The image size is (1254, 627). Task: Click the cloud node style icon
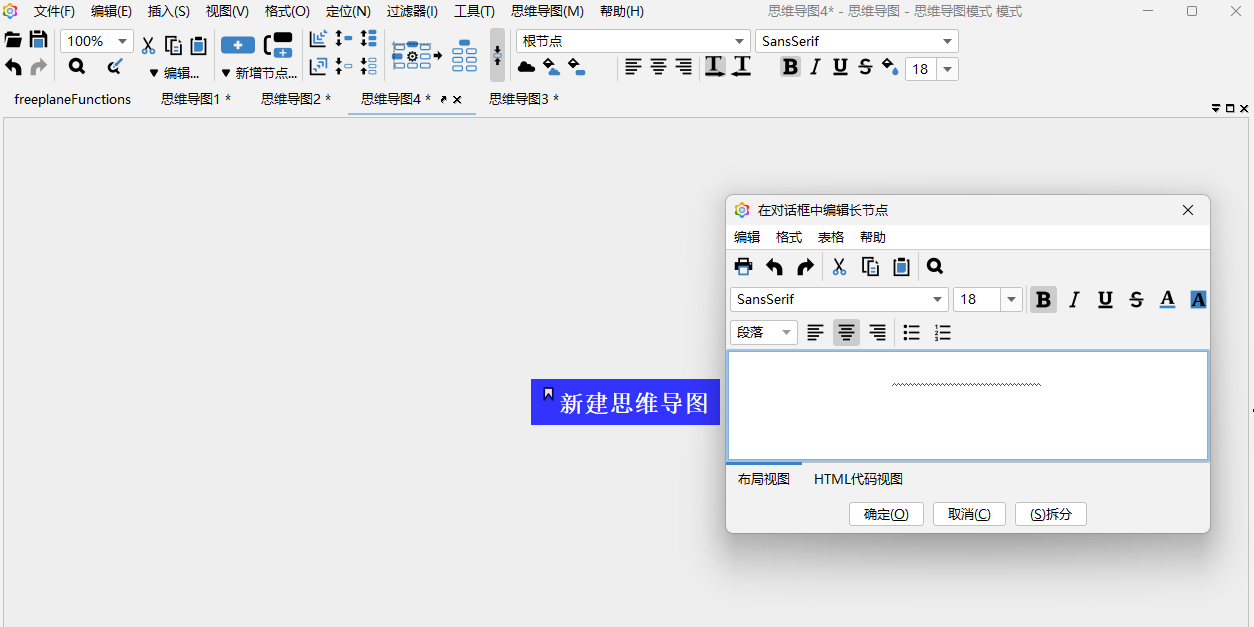coord(527,66)
